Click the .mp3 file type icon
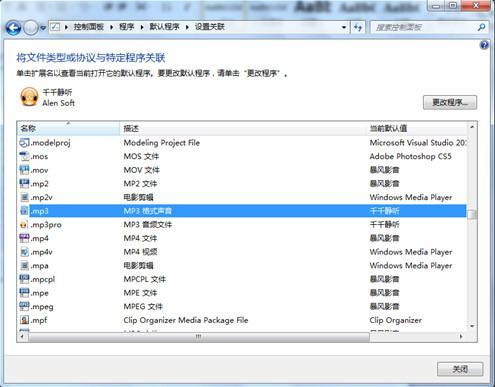Screen dimensions: 495x387 pos(24,211)
